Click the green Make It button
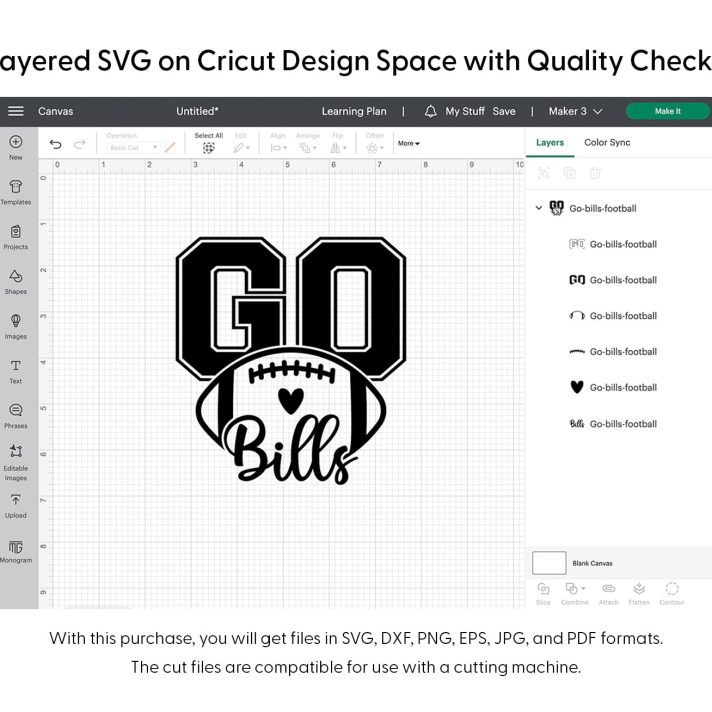712x712 pixels. 668,111
